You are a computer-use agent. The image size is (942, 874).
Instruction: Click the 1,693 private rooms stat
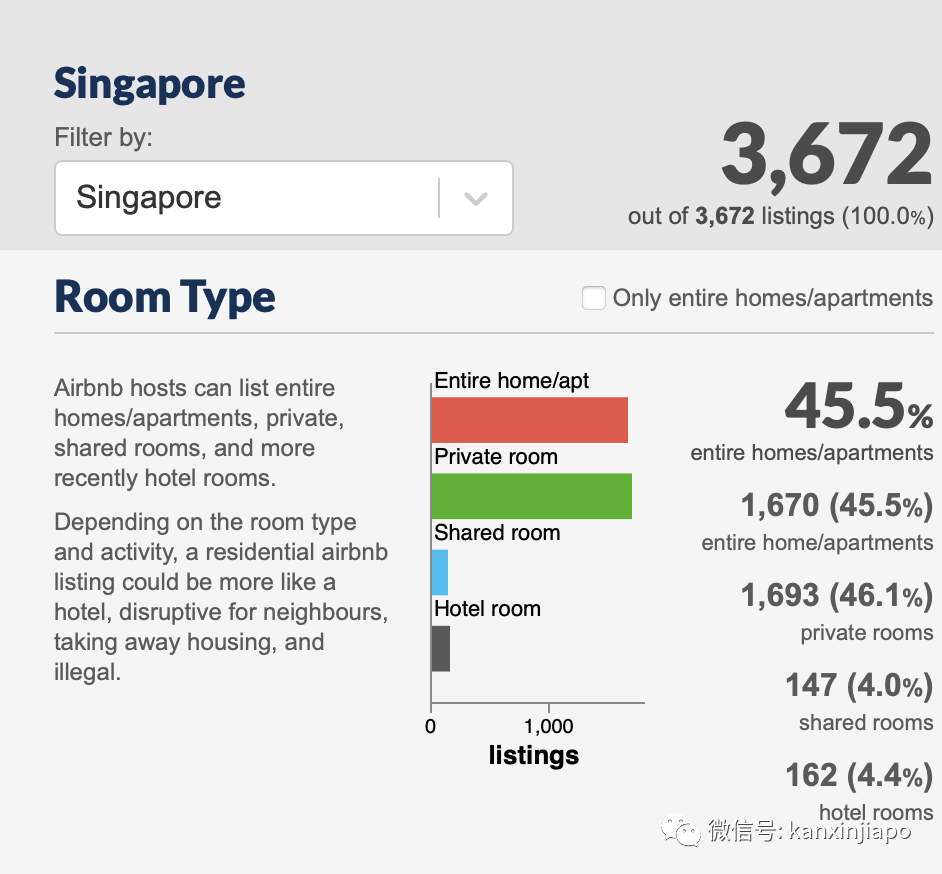tap(836, 596)
